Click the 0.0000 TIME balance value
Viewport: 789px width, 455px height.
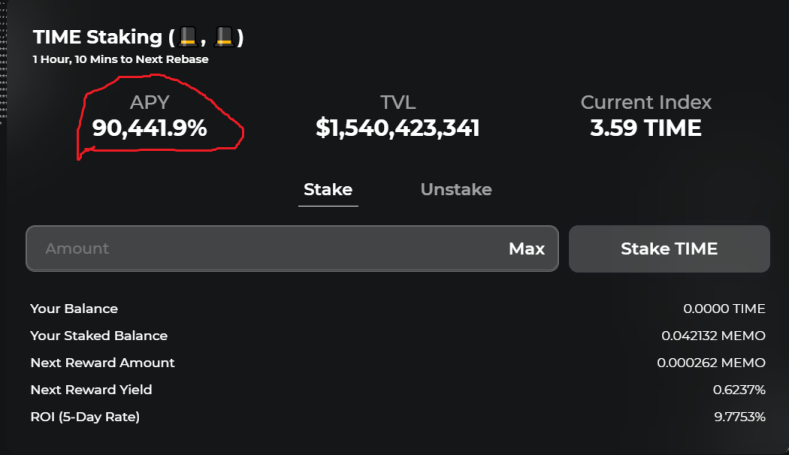click(724, 309)
